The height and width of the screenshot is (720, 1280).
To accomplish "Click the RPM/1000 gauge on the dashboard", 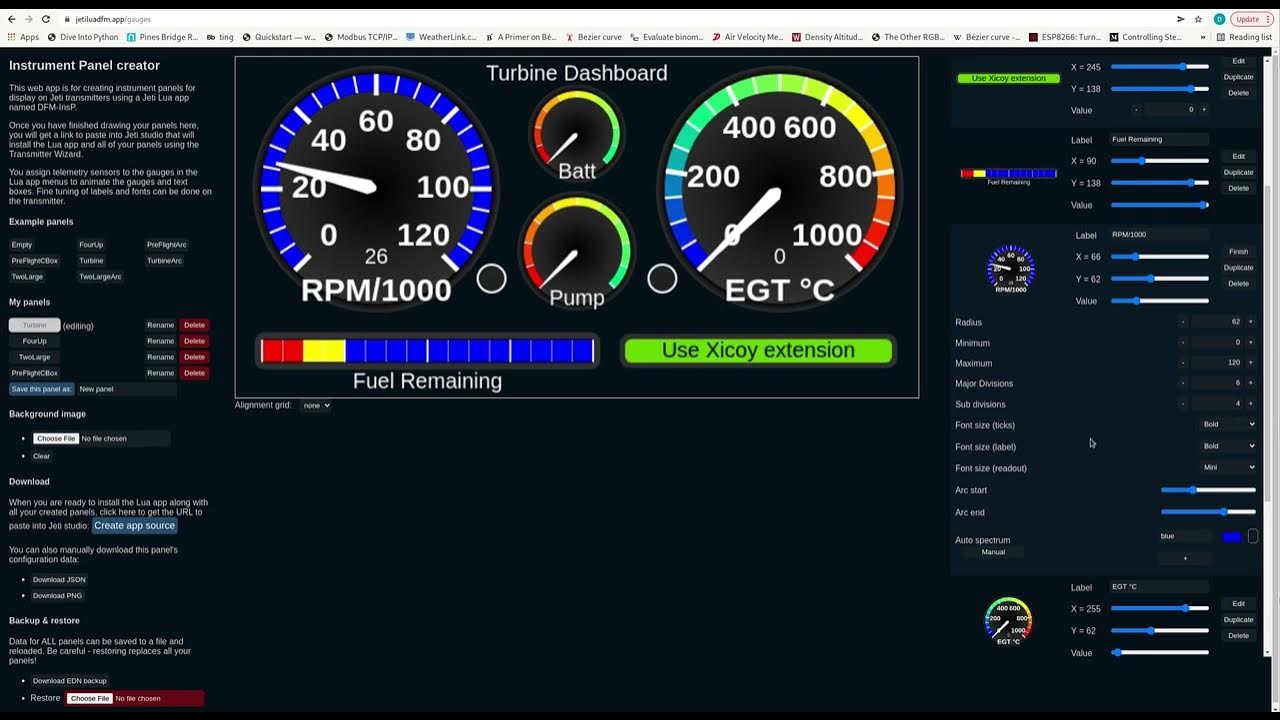I will [x=376, y=187].
